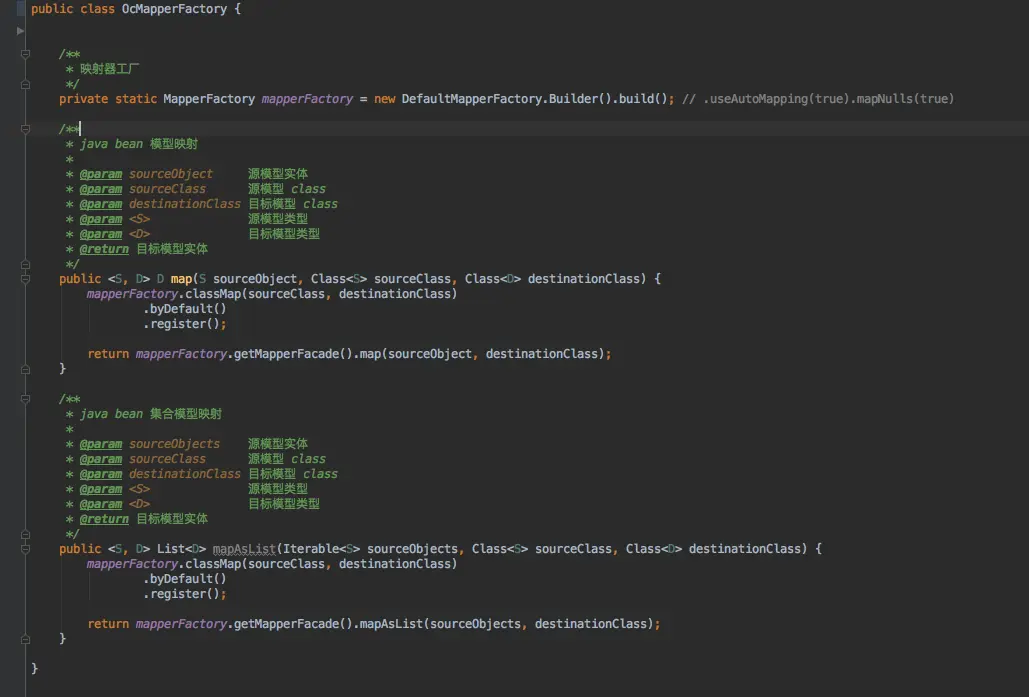Click the commented-out .useAutoMapping(true) text
The height and width of the screenshot is (697, 1029).
pos(777,99)
